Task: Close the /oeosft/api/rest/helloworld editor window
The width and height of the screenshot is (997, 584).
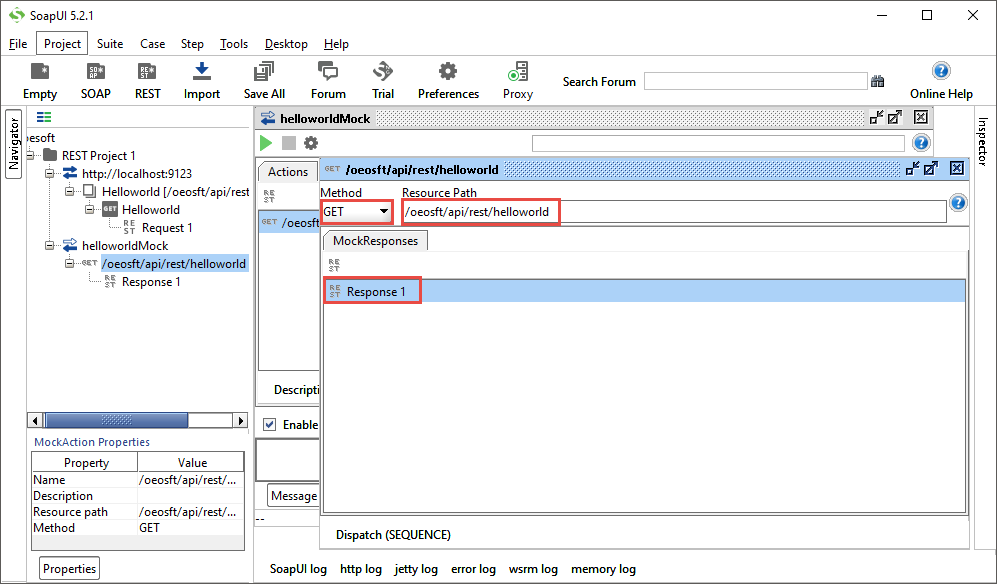Action: pyautogui.click(x=956, y=169)
